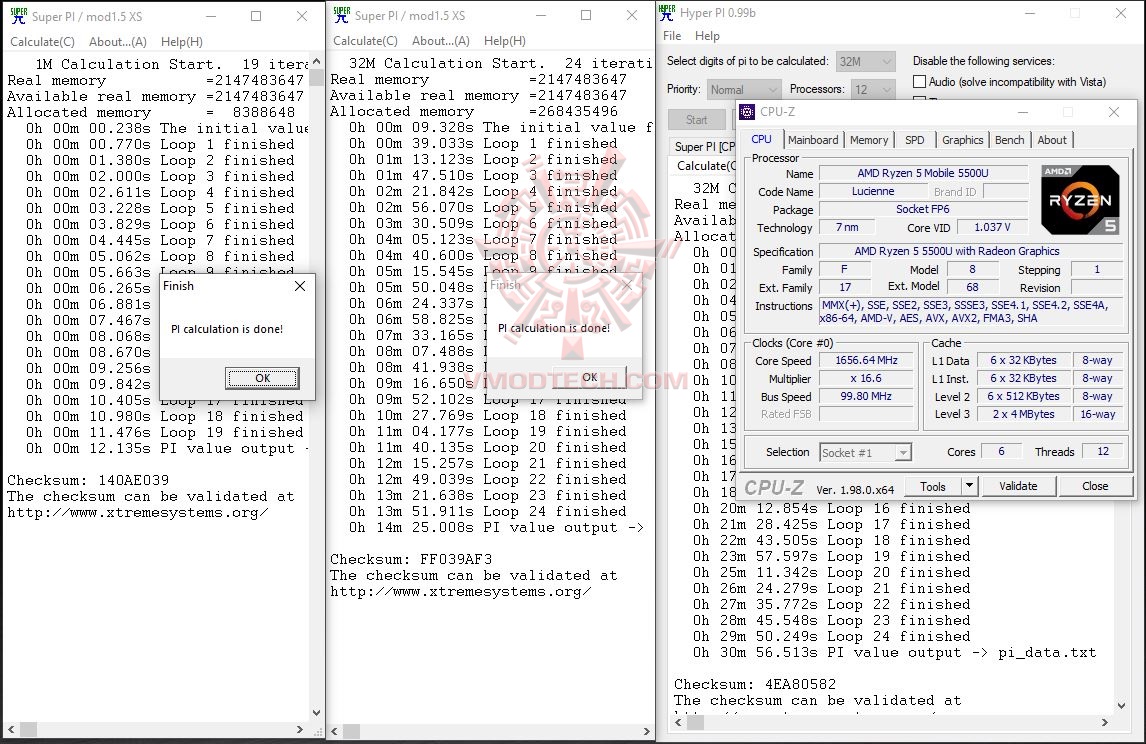Switch to the Graphics tab in CPU-Z
This screenshot has height=744, width=1146.
point(963,140)
